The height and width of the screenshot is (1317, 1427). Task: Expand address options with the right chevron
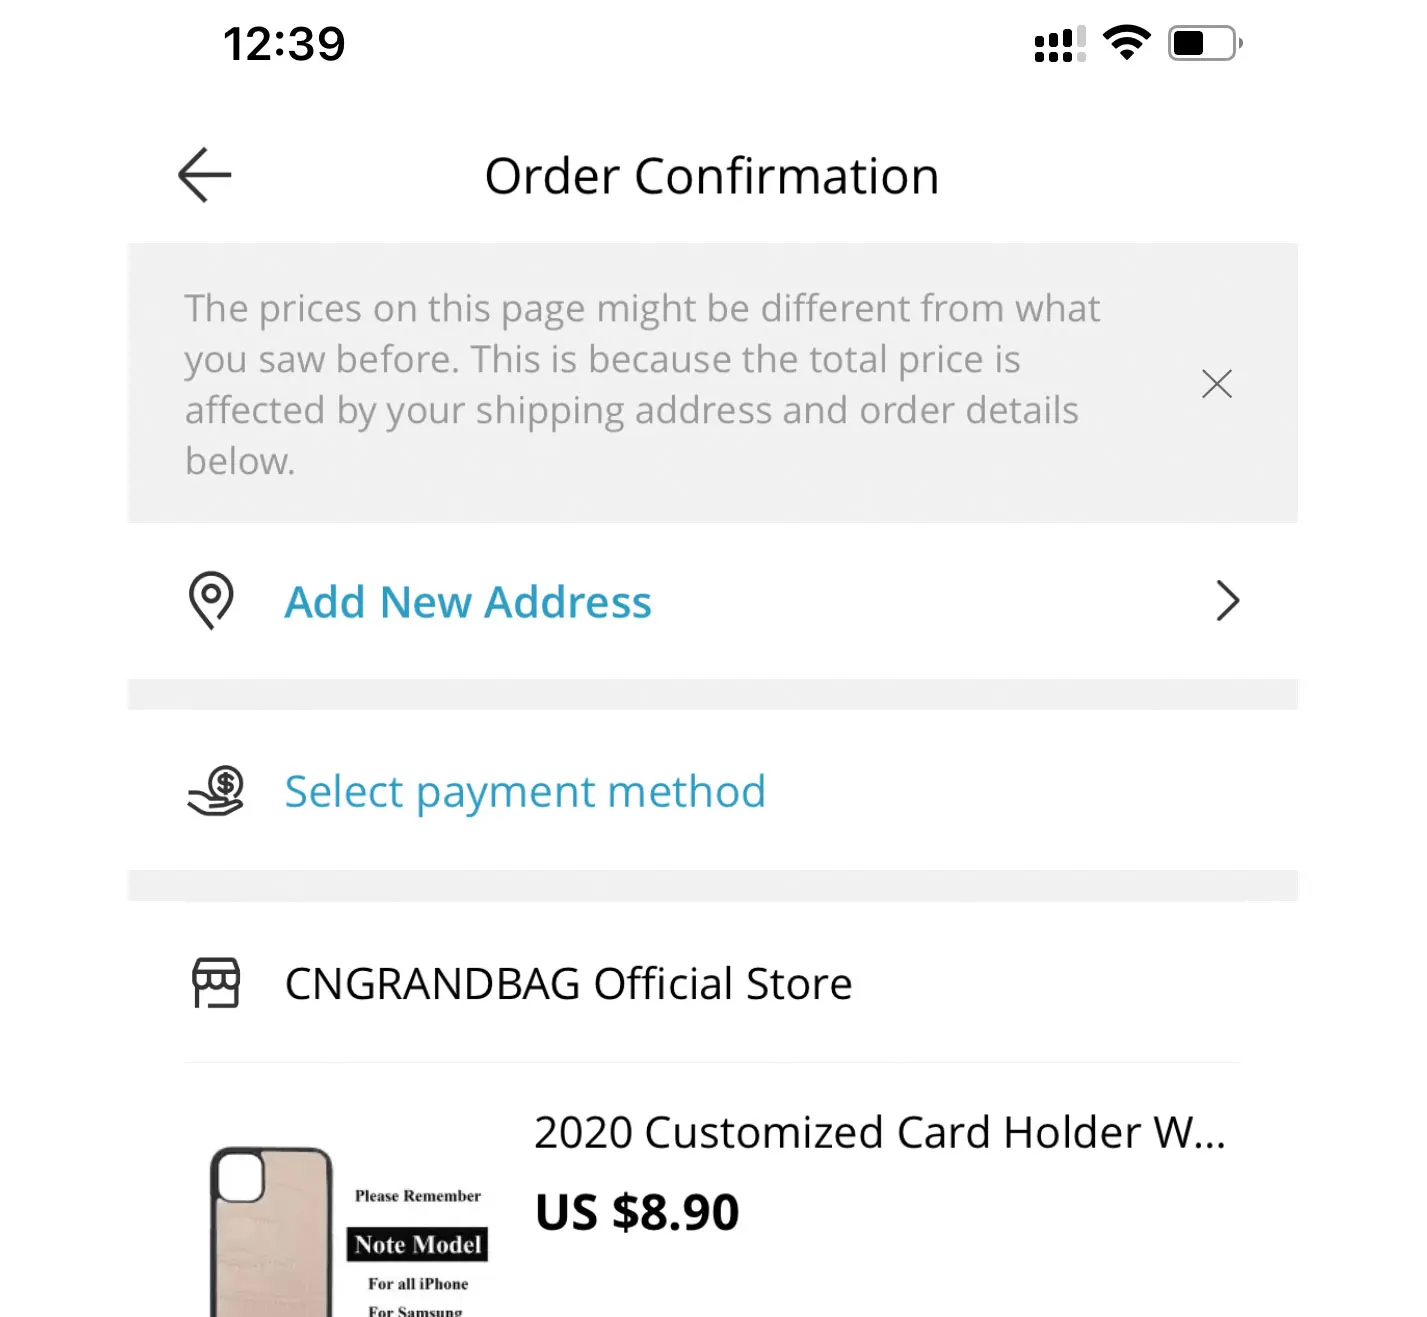point(1227,601)
